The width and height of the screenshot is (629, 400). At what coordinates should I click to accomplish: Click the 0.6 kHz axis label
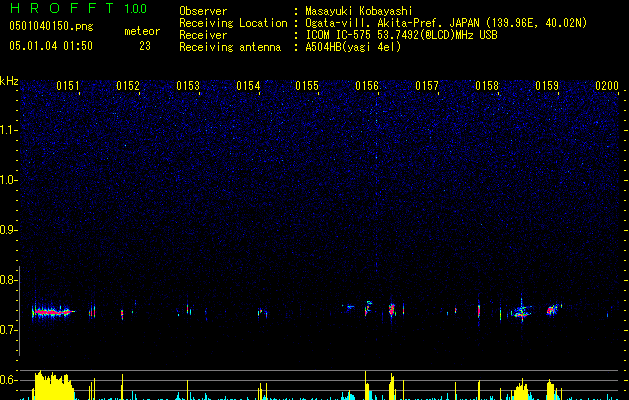pos(8,380)
